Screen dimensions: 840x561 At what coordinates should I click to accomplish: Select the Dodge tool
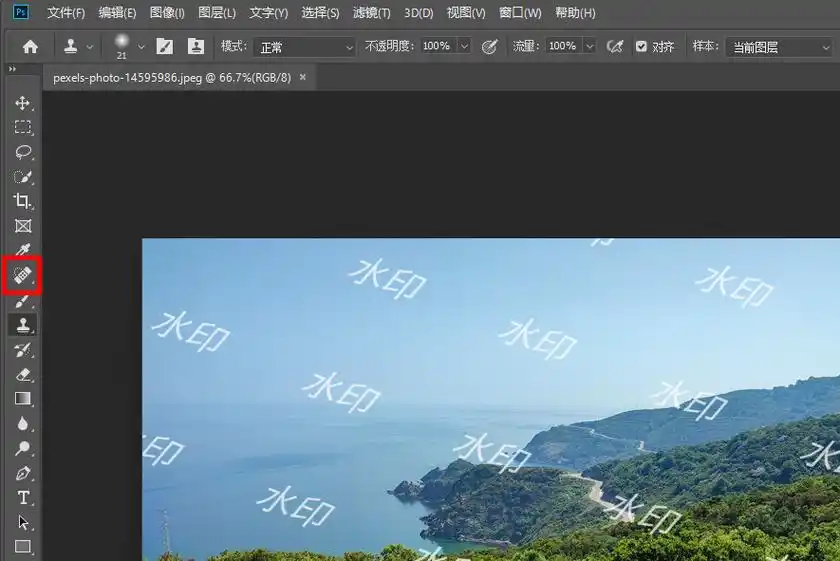click(22, 448)
